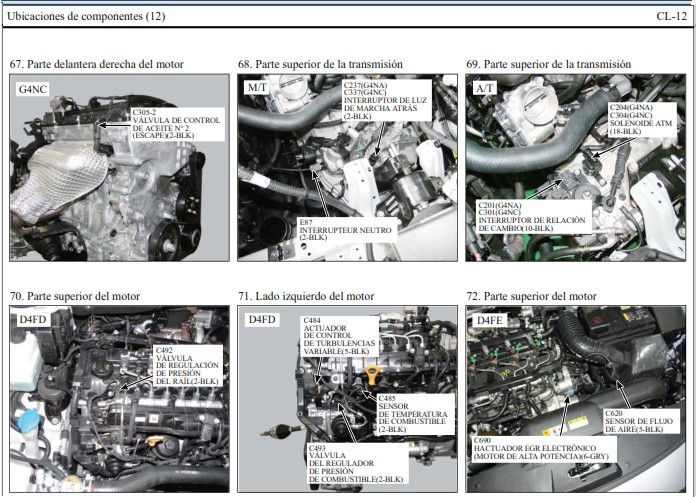Select heading '68. Parte superior de la transmisión'

pos(320,64)
